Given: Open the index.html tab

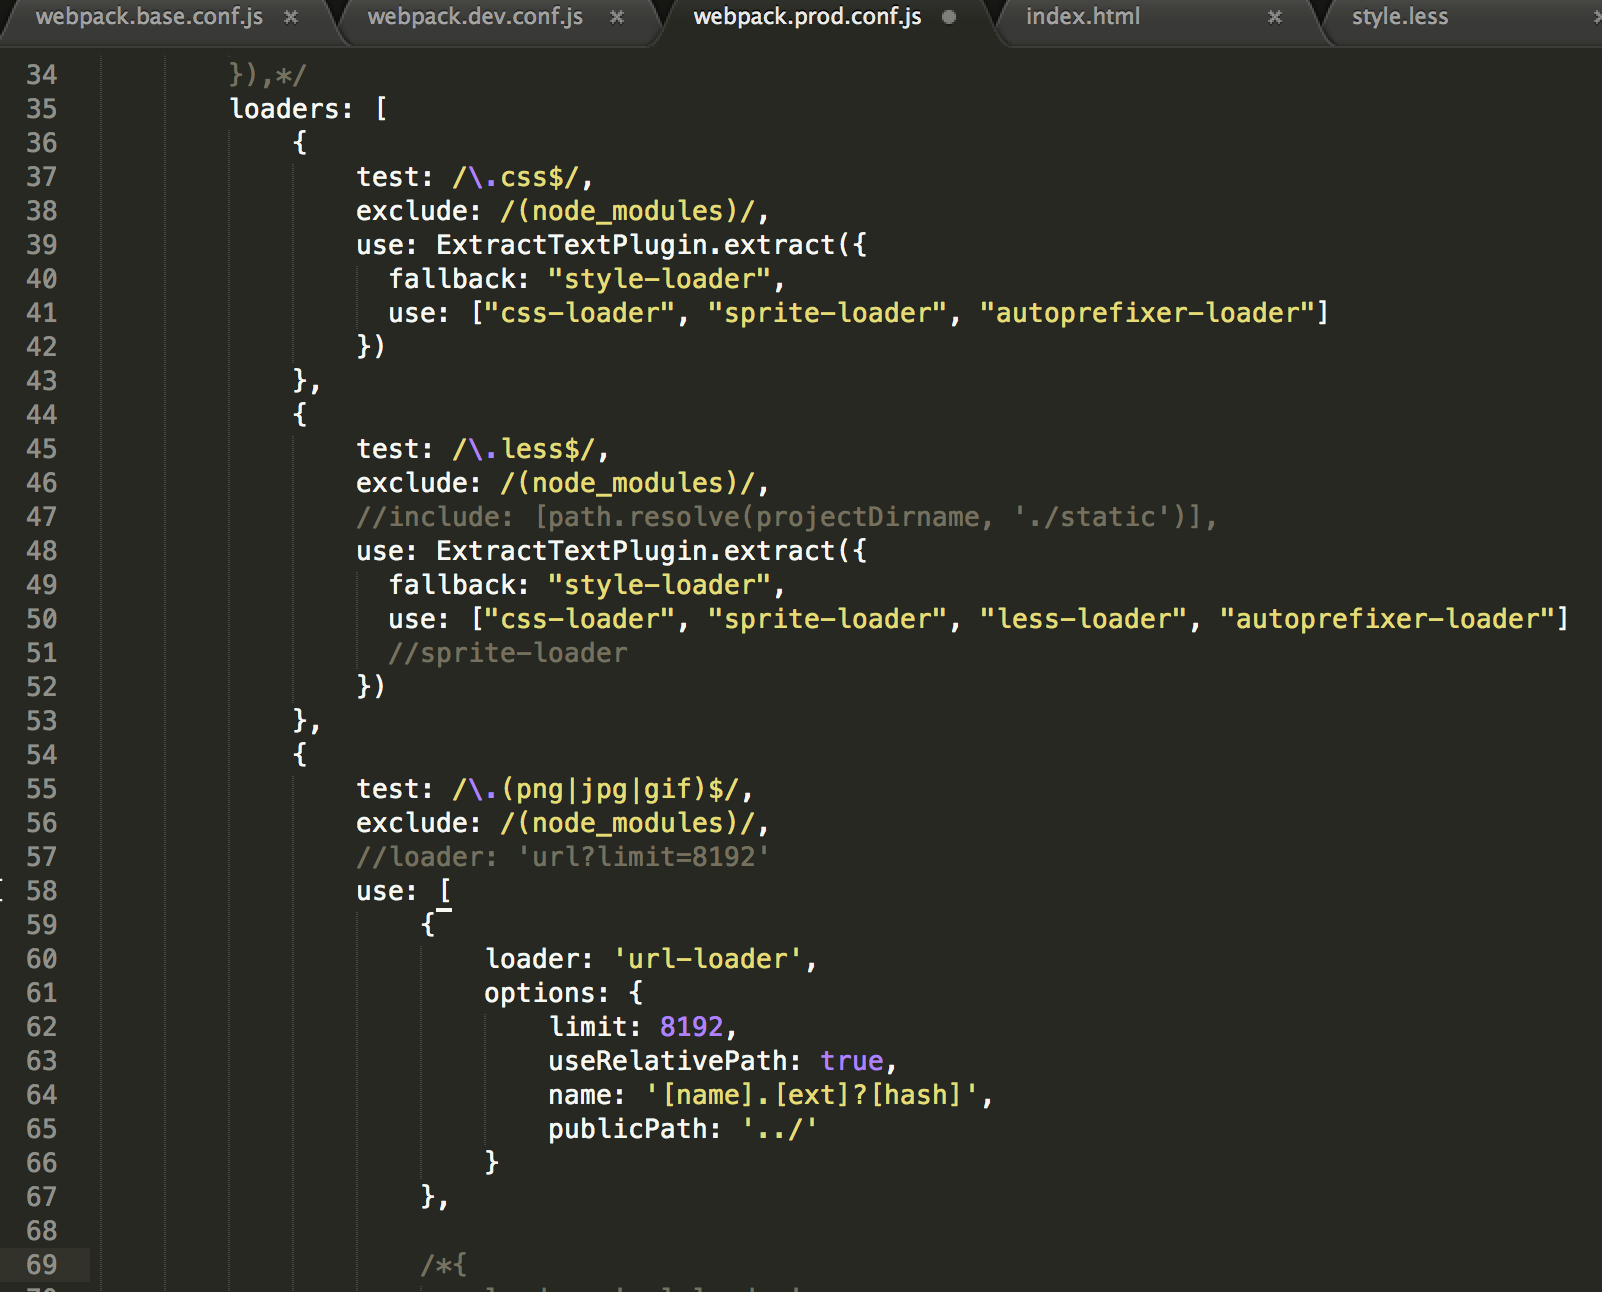Looking at the screenshot, I should coord(1082,17).
